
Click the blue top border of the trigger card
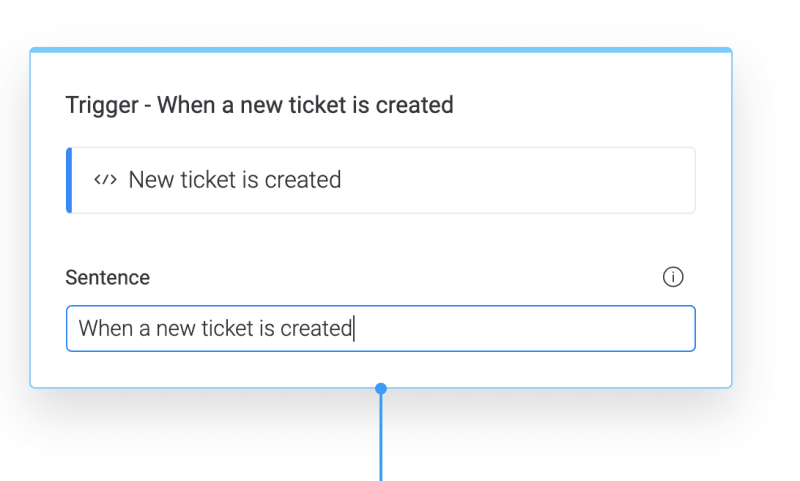(380, 49)
